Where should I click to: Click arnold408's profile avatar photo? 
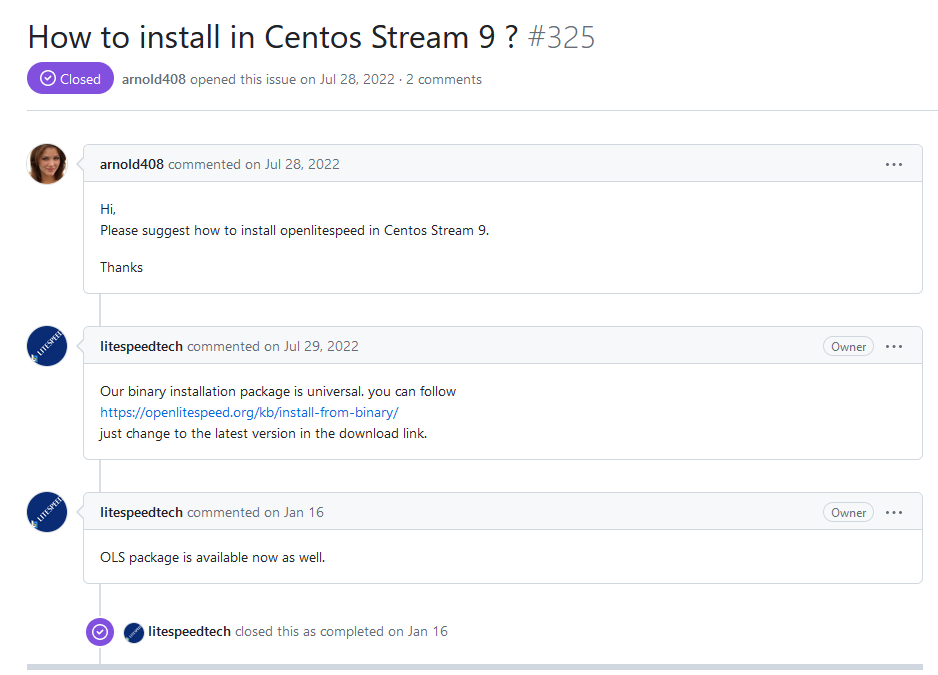tap(47, 164)
